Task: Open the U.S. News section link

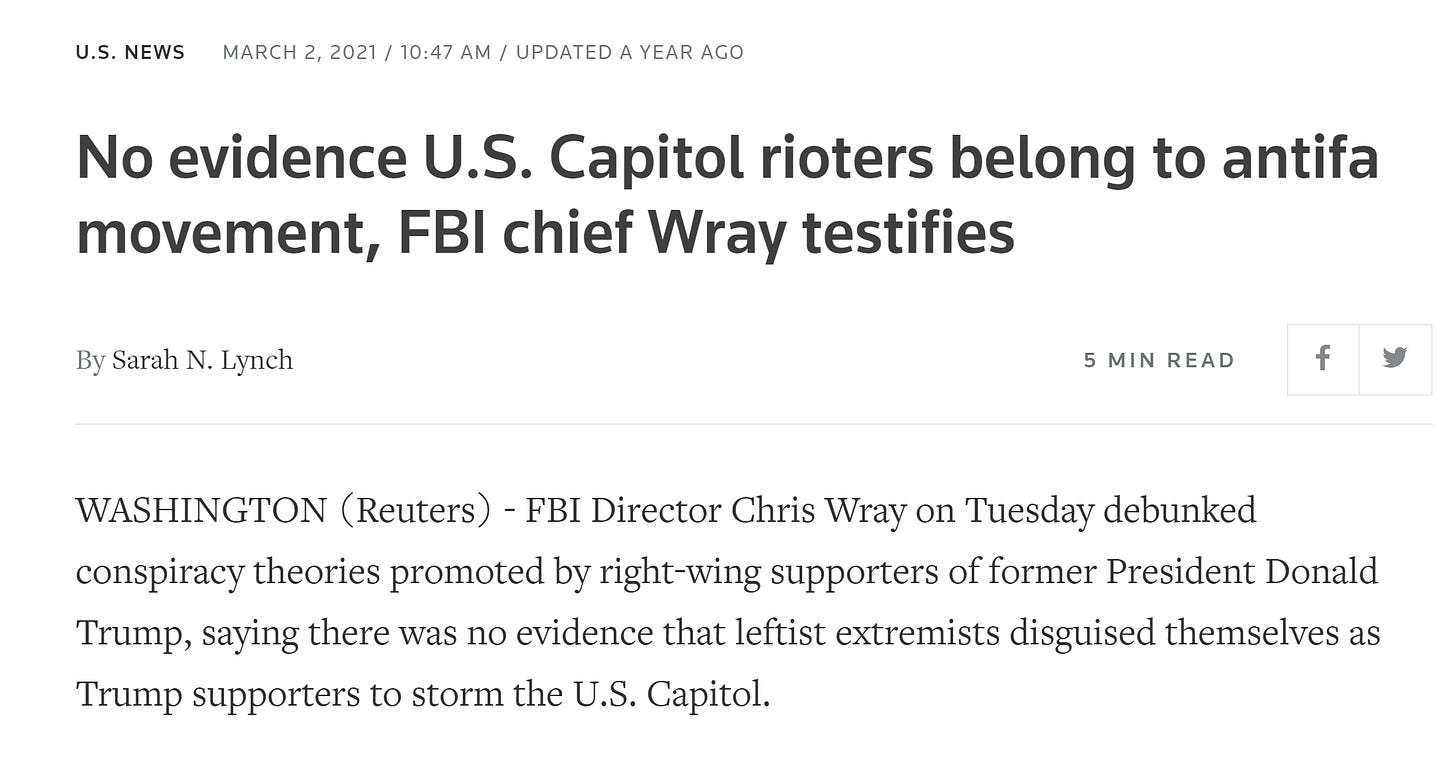Action: tap(130, 52)
